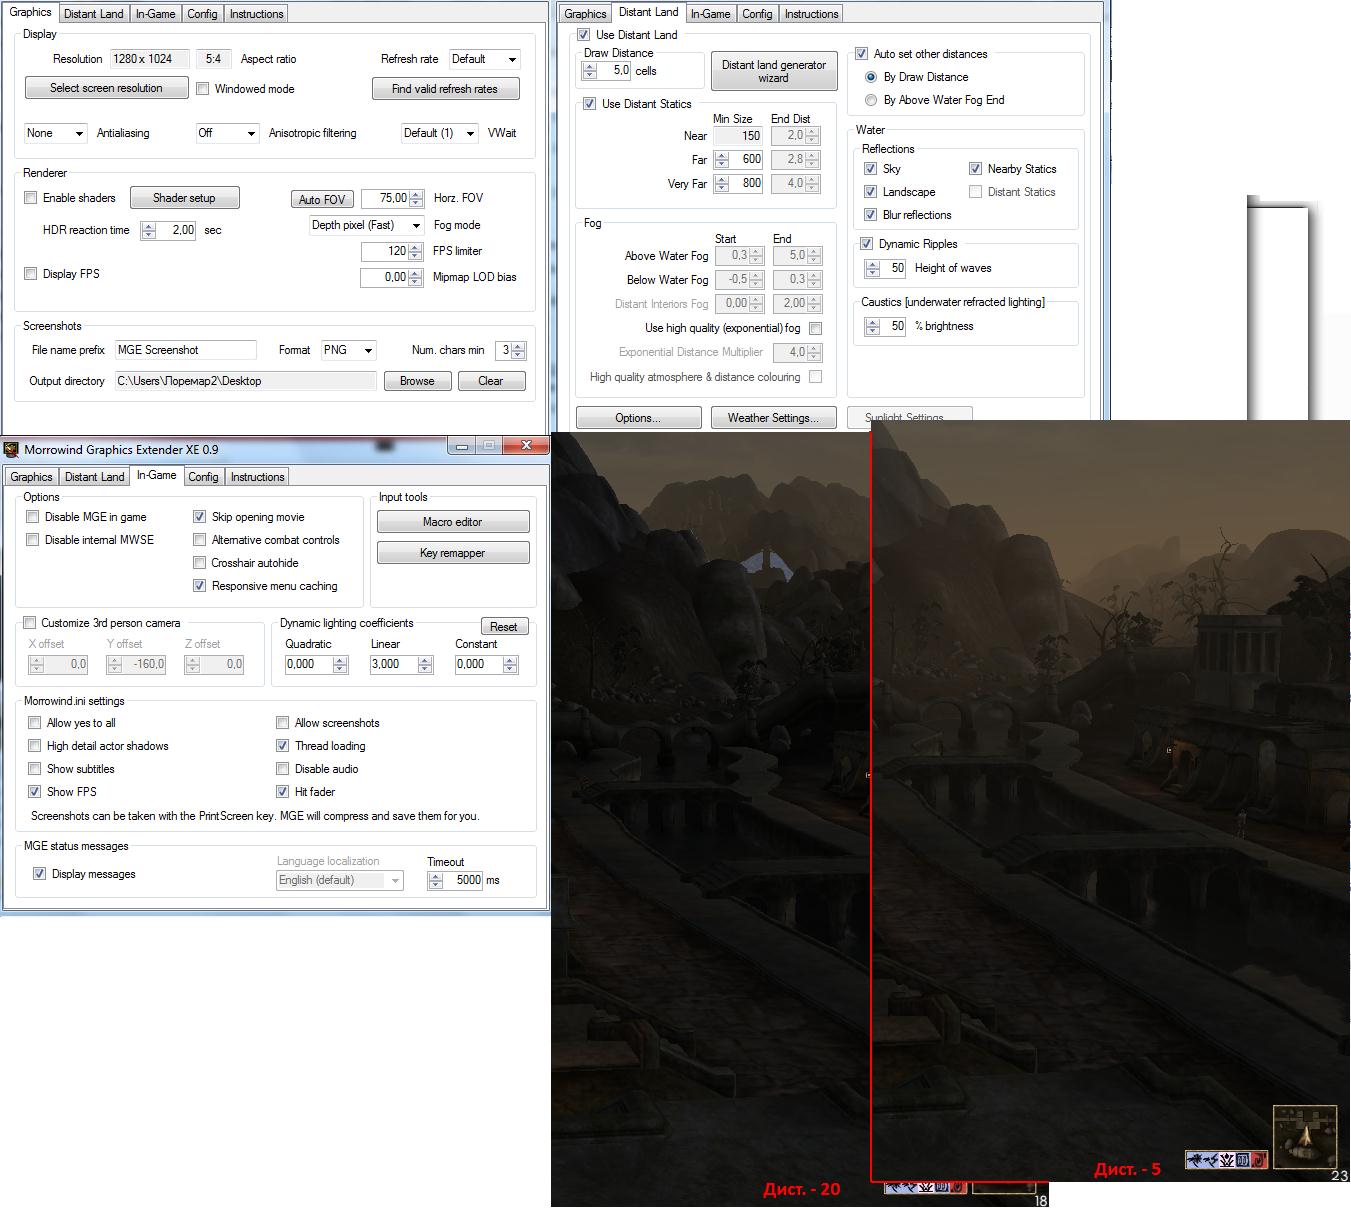Open the Antialiasing dropdown
This screenshot has width=1351, height=1208.
pos(55,133)
